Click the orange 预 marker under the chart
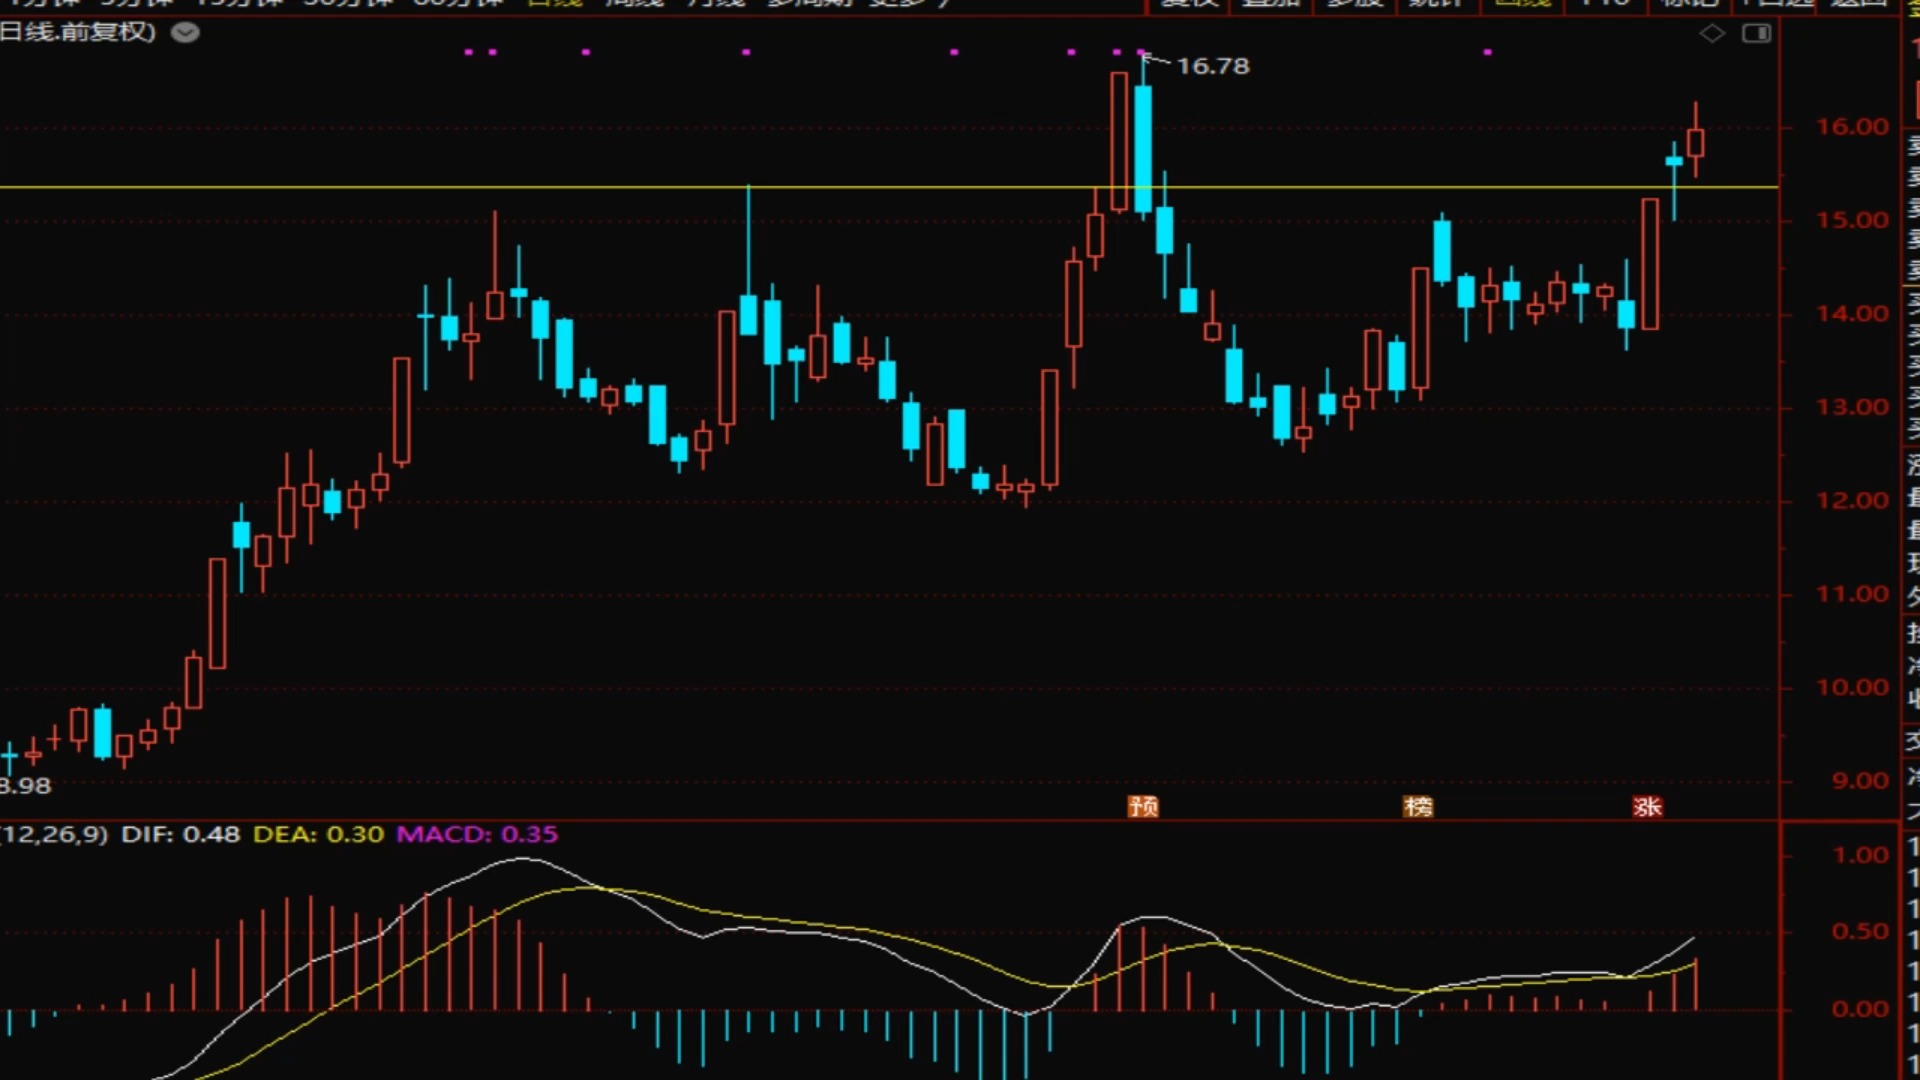 tap(1143, 806)
